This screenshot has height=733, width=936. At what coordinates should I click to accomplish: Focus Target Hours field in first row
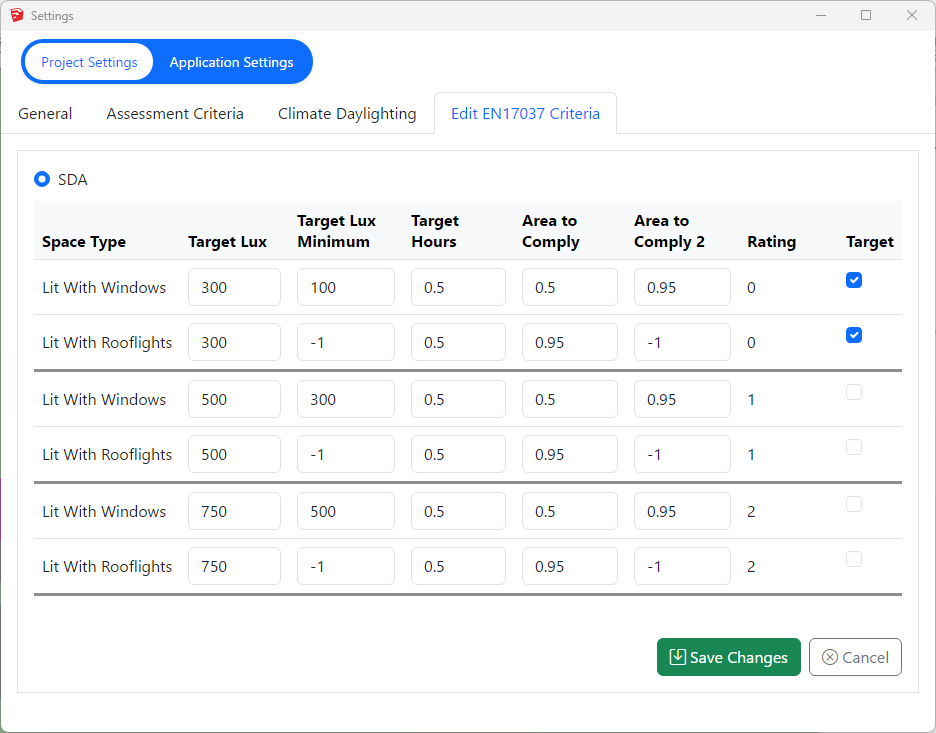(x=457, y=287)
